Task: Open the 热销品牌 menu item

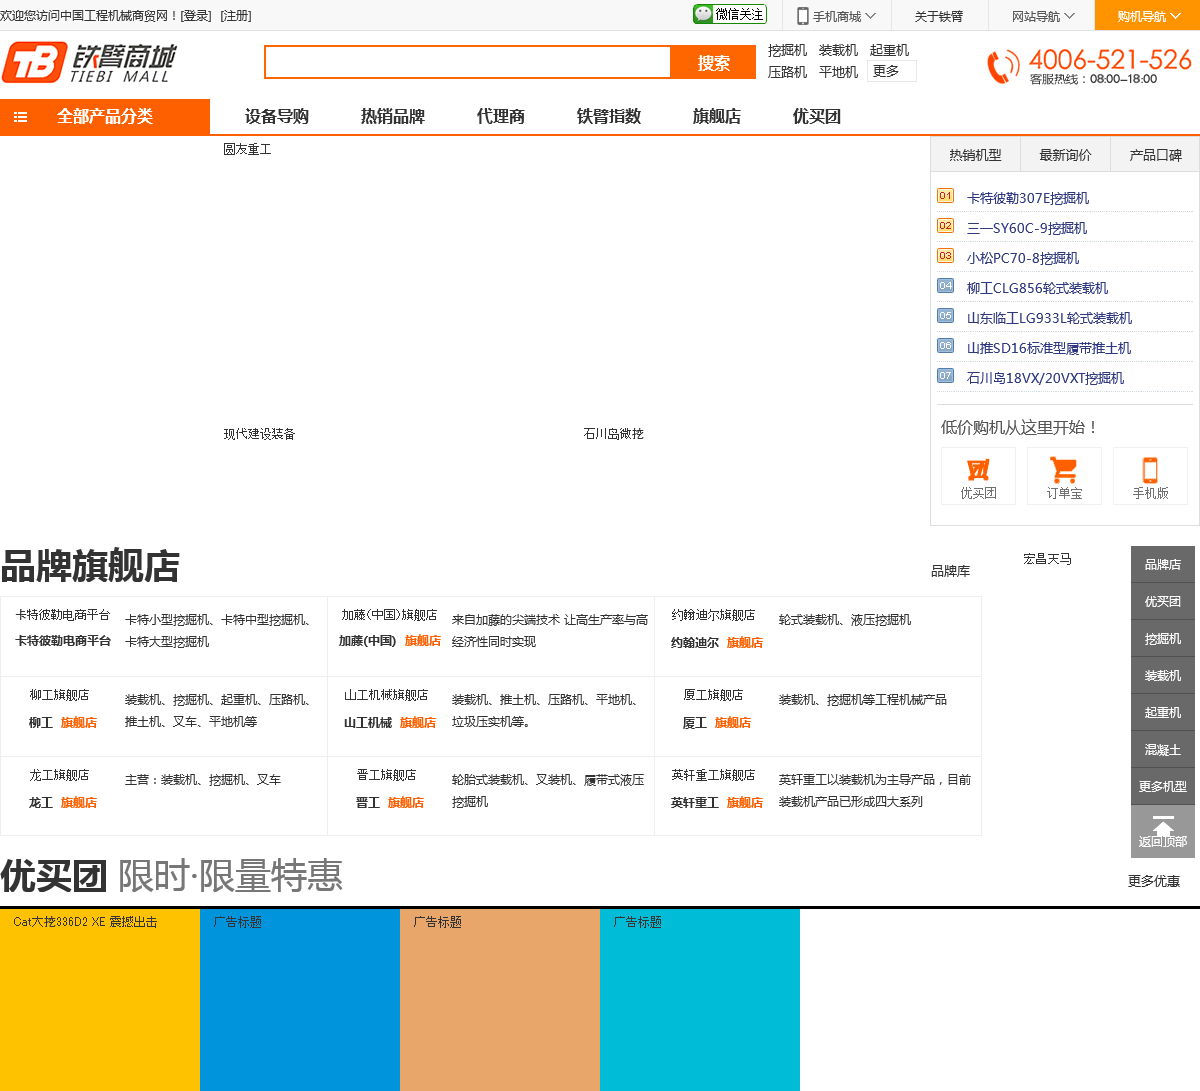Action: click(393, 117)
